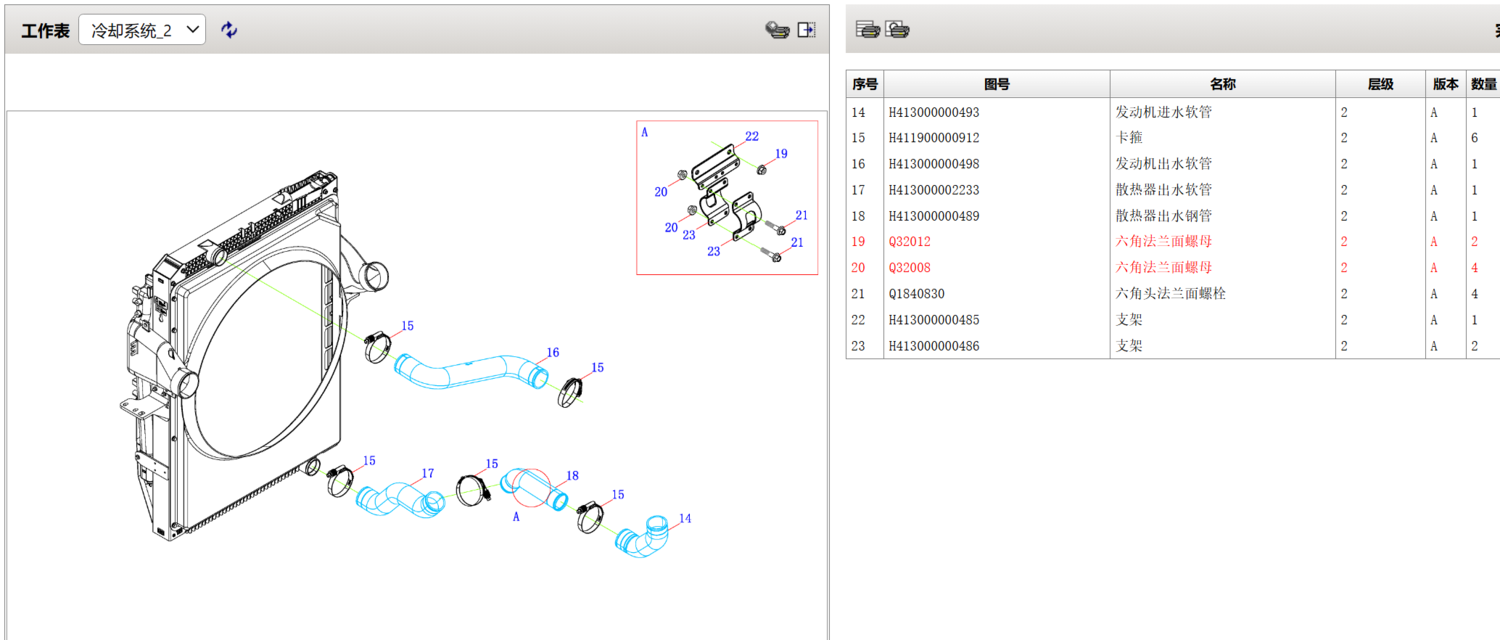
Task: Click the second print icon above the parts table
Action: [897, 30]
